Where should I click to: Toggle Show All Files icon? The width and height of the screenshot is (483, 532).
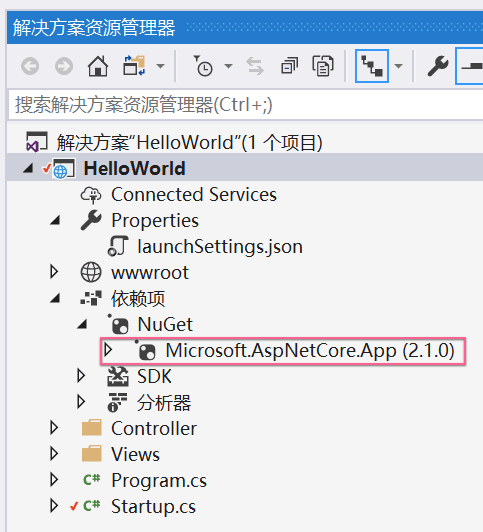pos(323,66)
